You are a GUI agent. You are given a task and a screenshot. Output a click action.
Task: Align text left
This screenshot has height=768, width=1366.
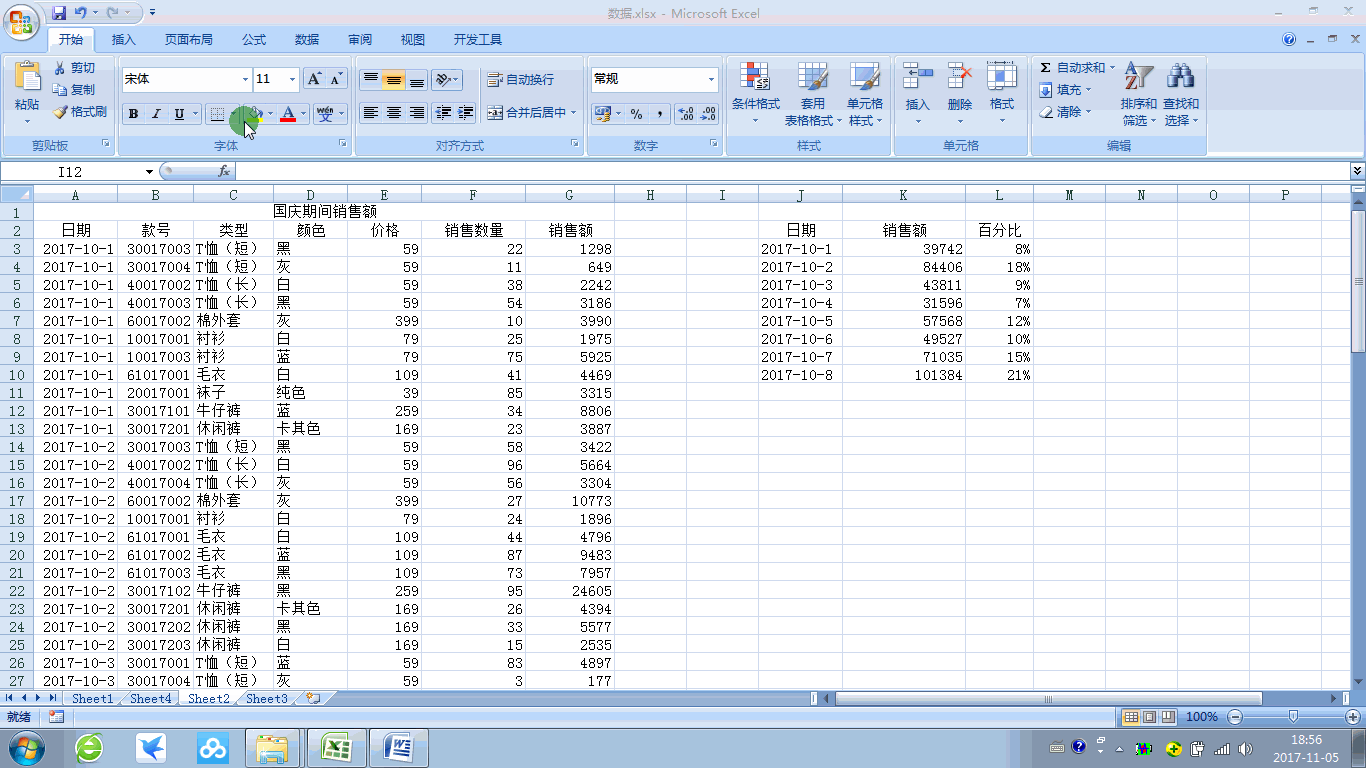(x=371, y=113)
